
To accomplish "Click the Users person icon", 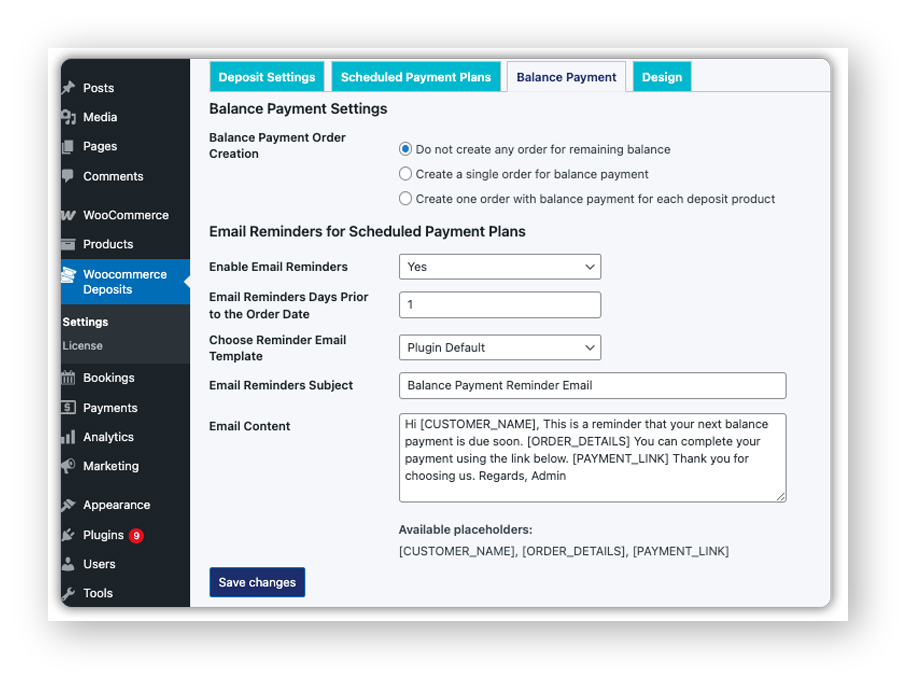I will coord(68,564).
